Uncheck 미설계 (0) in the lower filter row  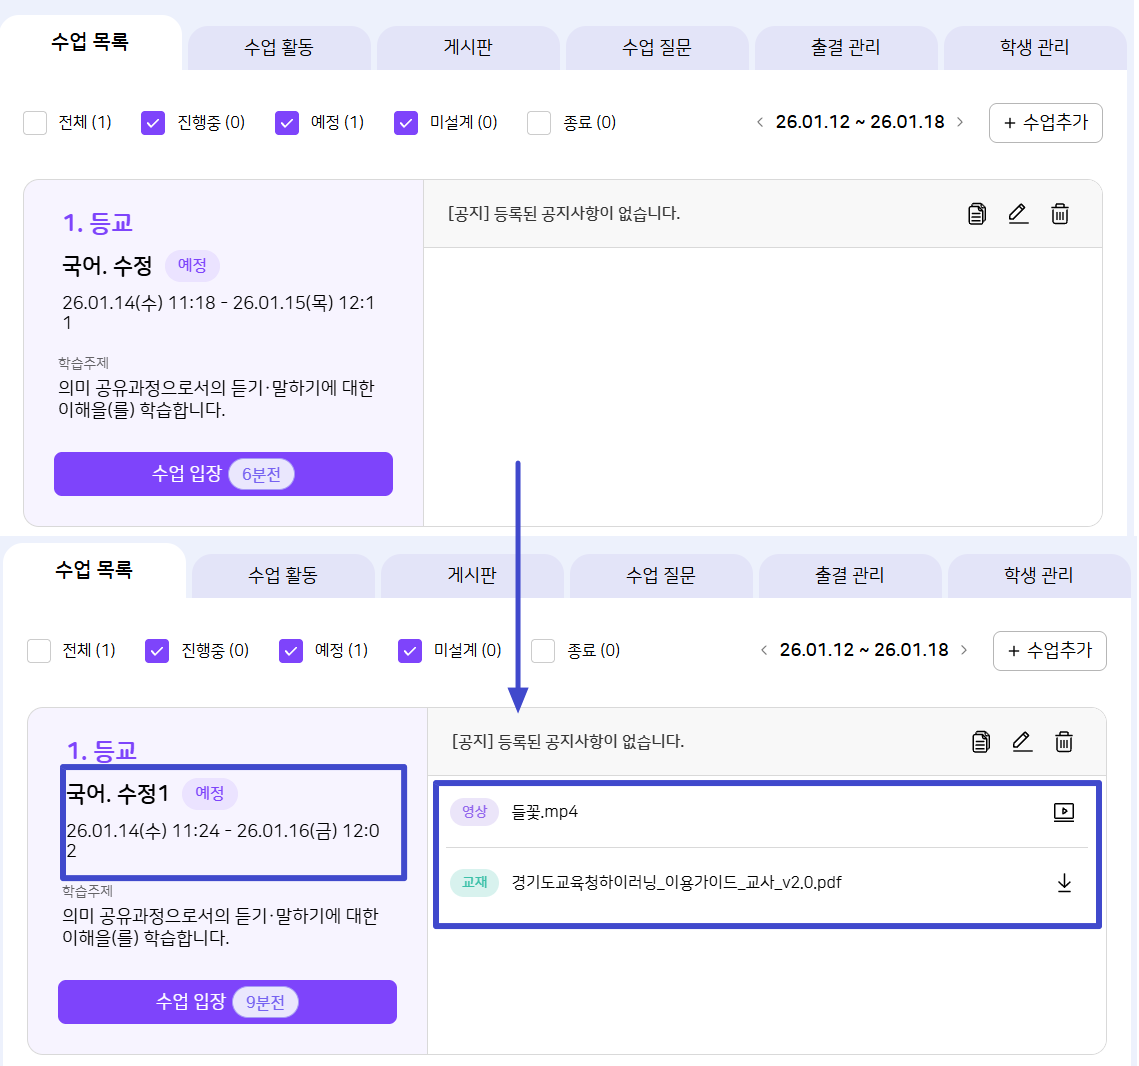click(x=410, y=651)
